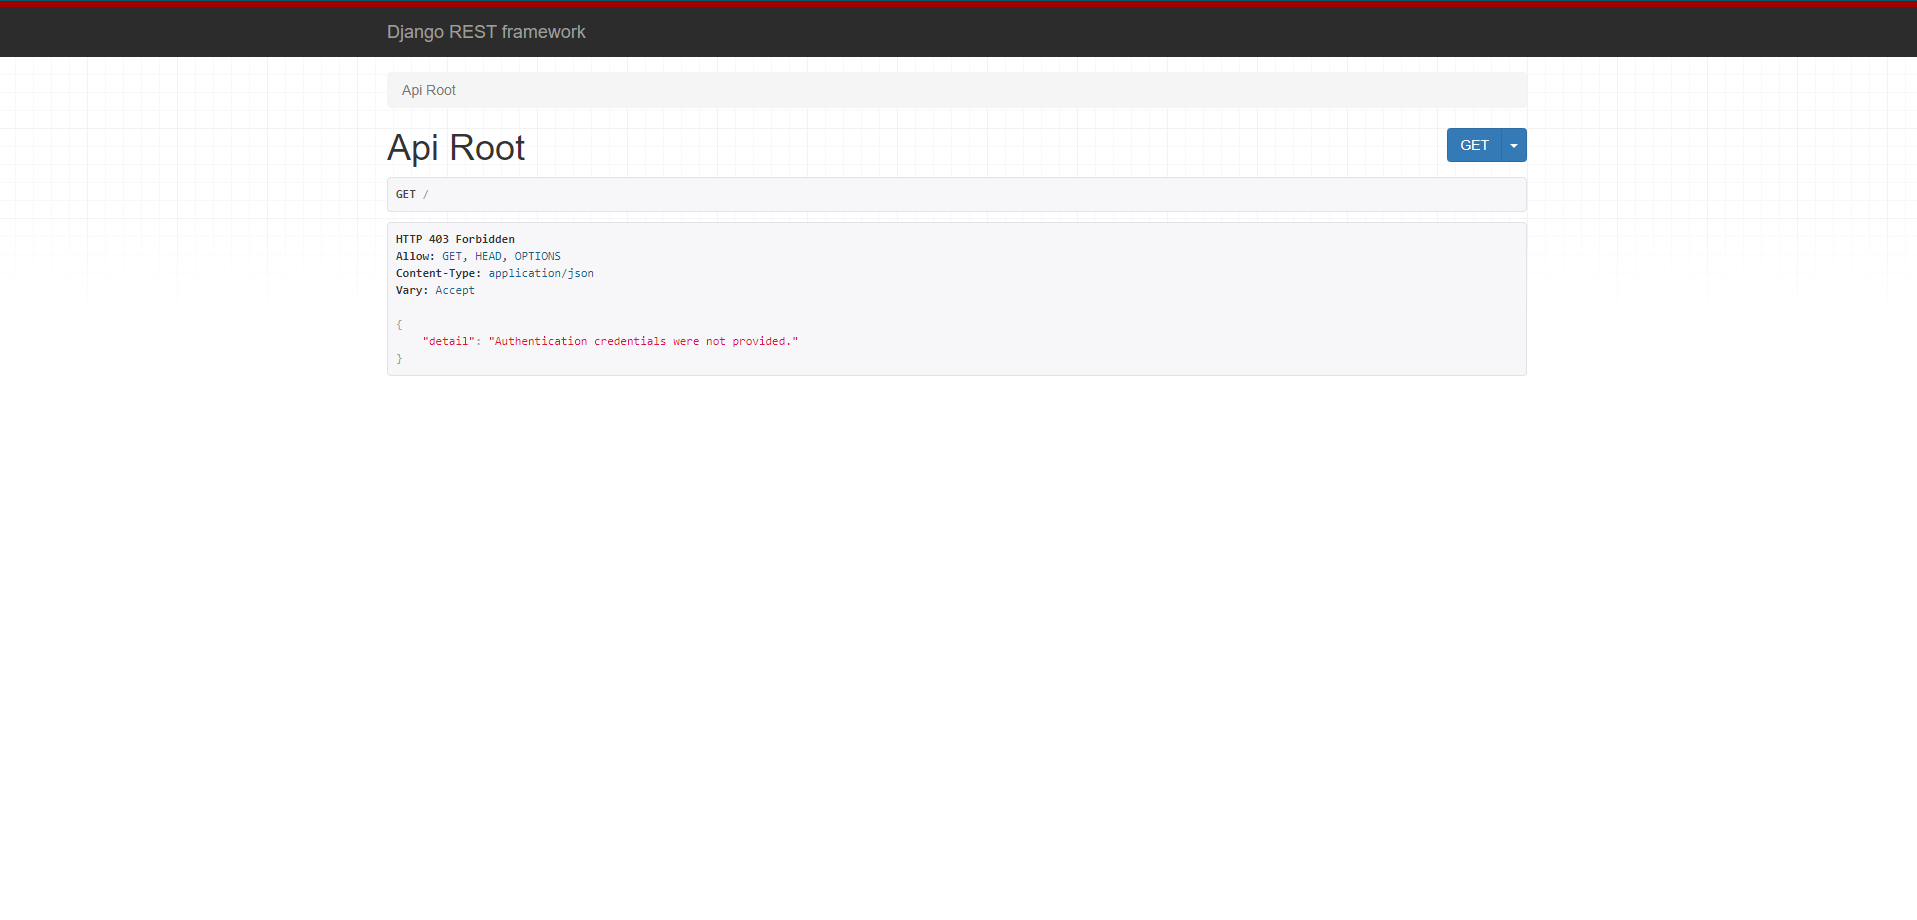Click the 'Authentication credentials were not provided' message
The image size is (1917, 920).
point(643,341)
